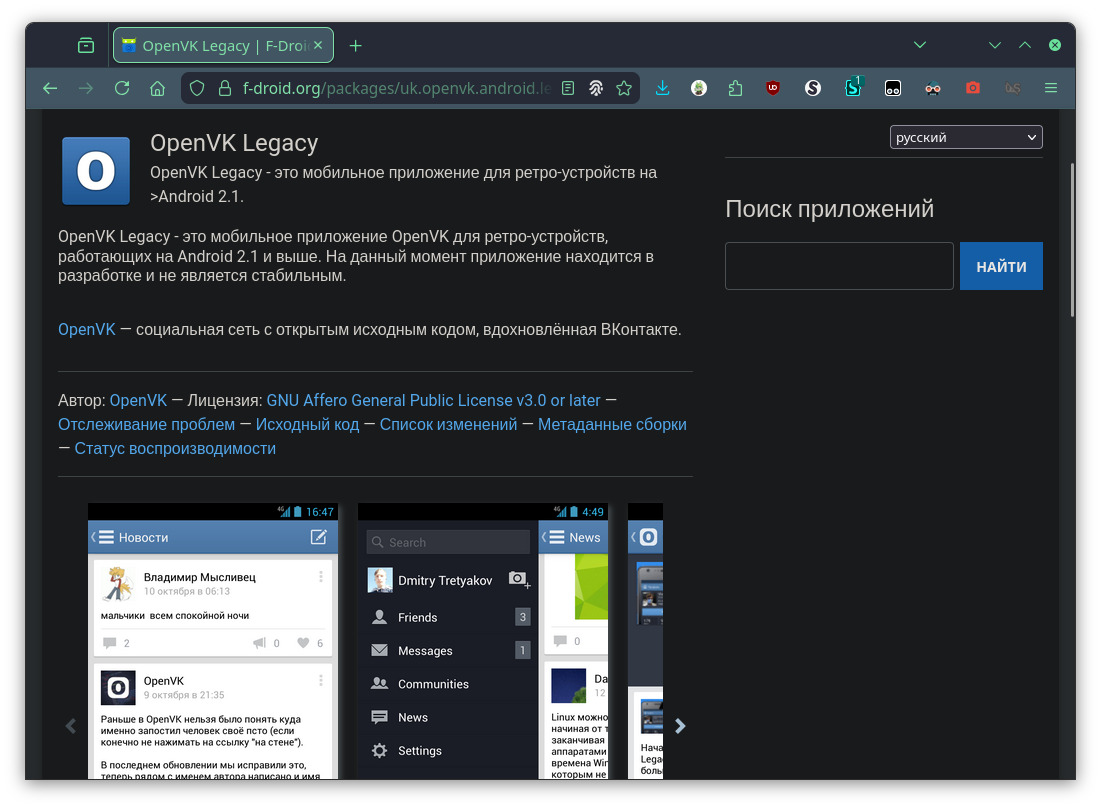Click the forward navigation arrow
The height and width of the screenshot is (808, 1101).
point(86,88)
